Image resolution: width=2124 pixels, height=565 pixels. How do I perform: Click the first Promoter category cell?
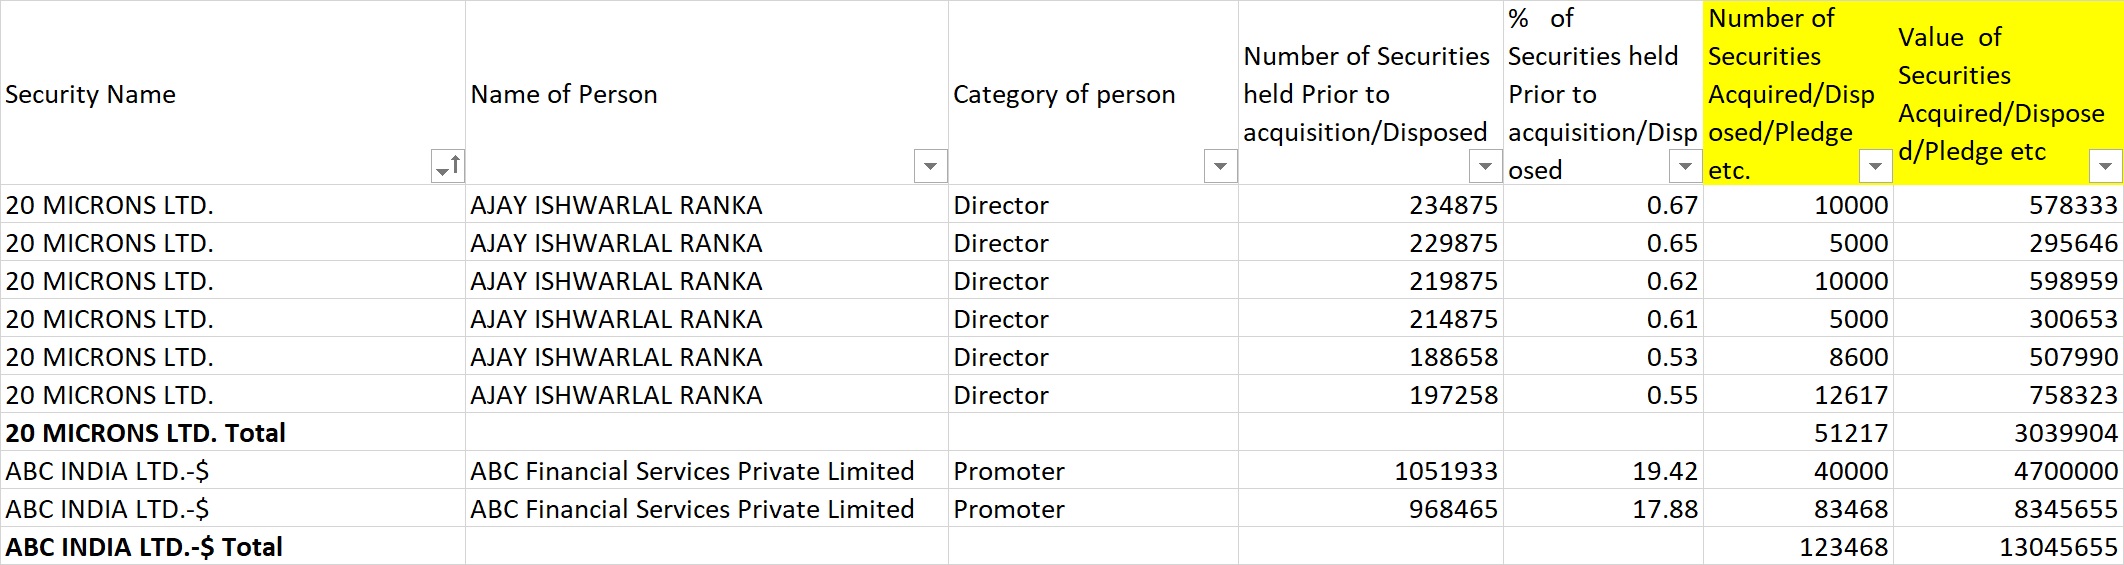1092,471
